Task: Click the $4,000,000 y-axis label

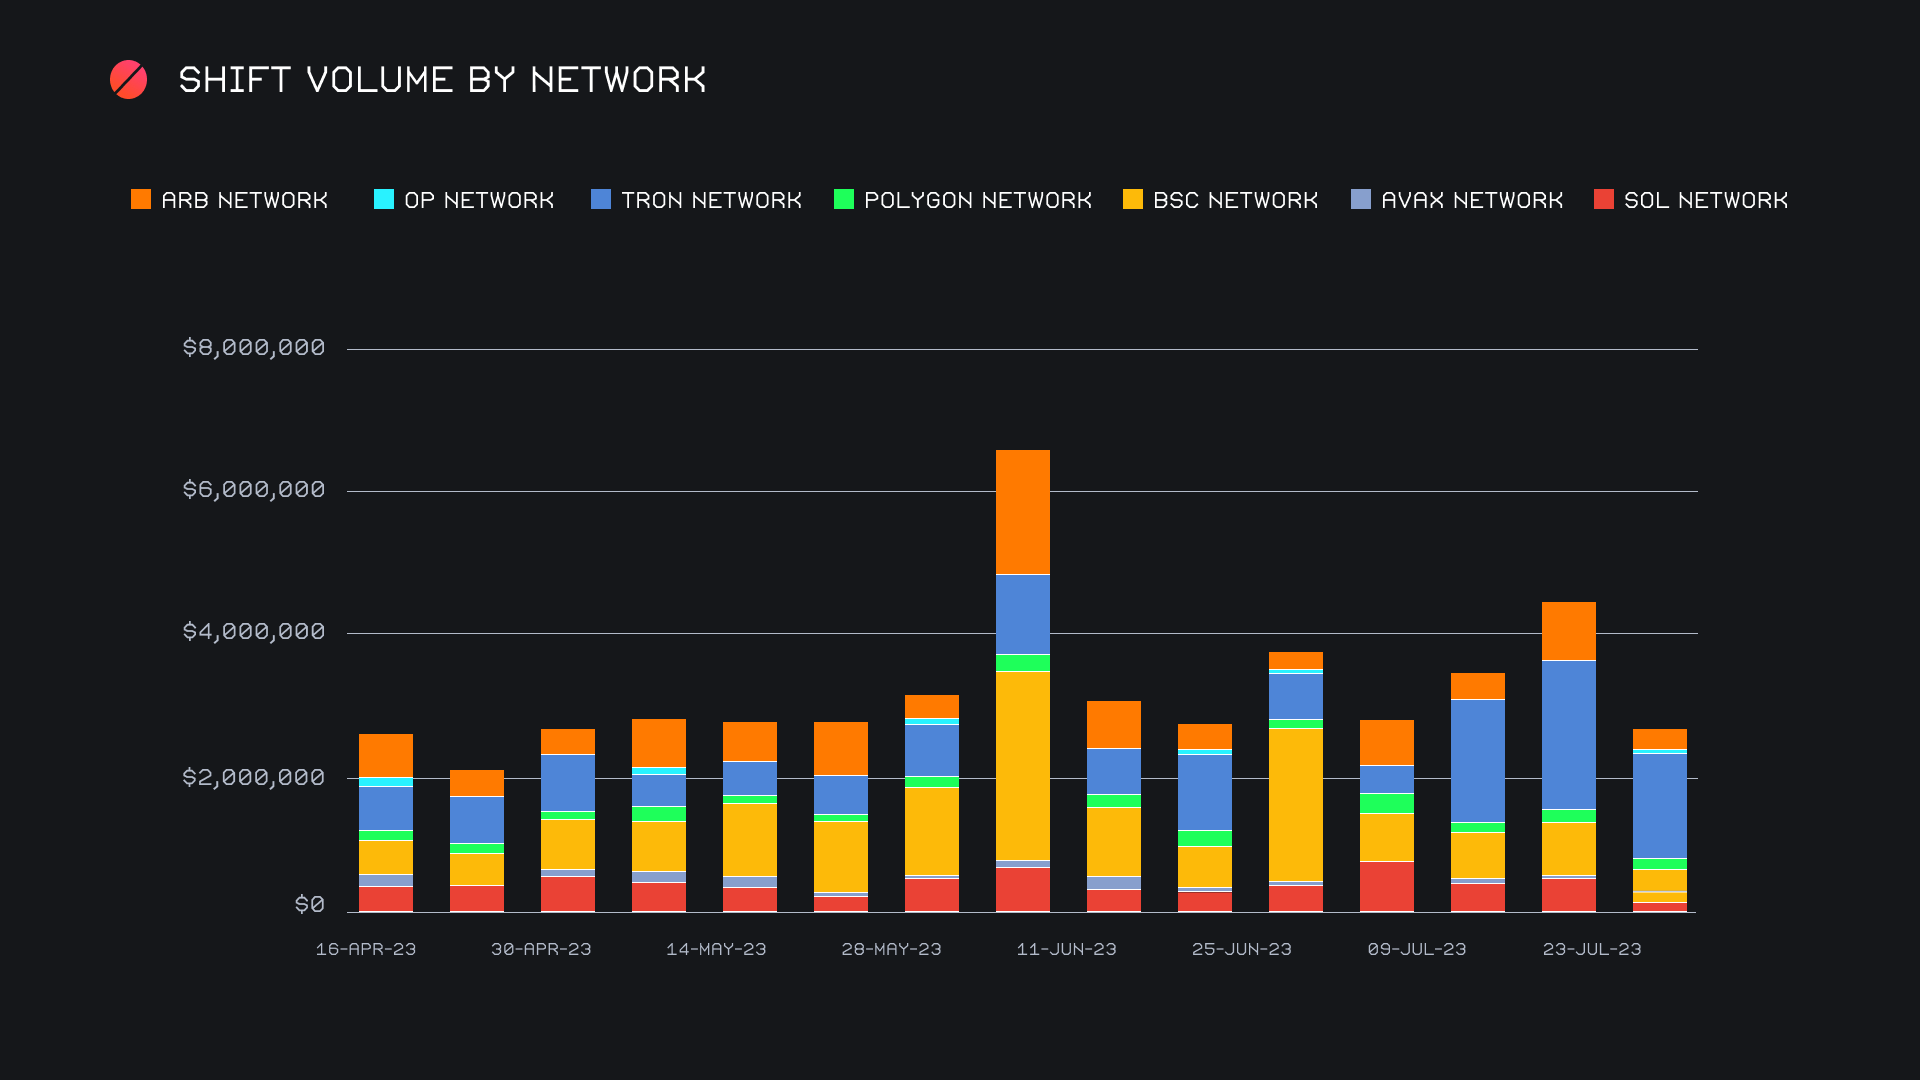Action: [x=254, y=631]
